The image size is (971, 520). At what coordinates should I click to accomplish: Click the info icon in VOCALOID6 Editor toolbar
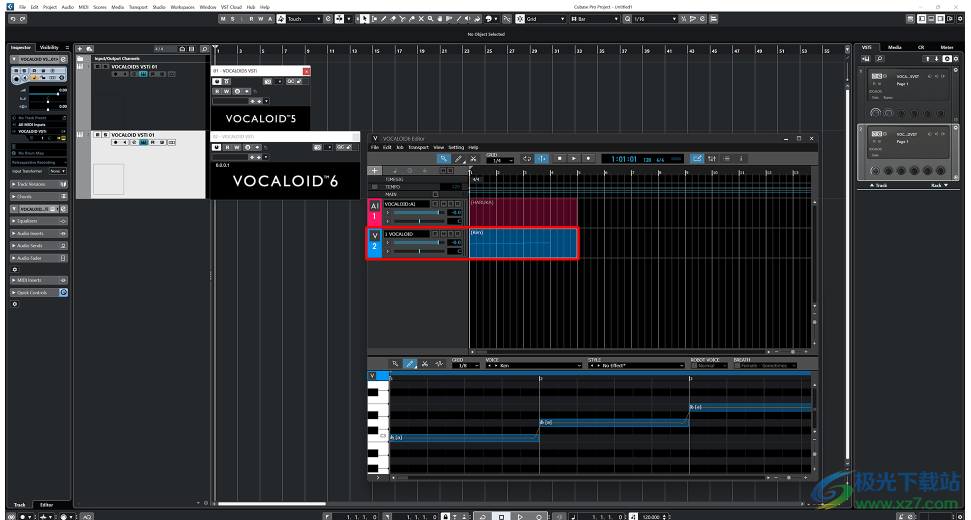[x=741, y=158]
